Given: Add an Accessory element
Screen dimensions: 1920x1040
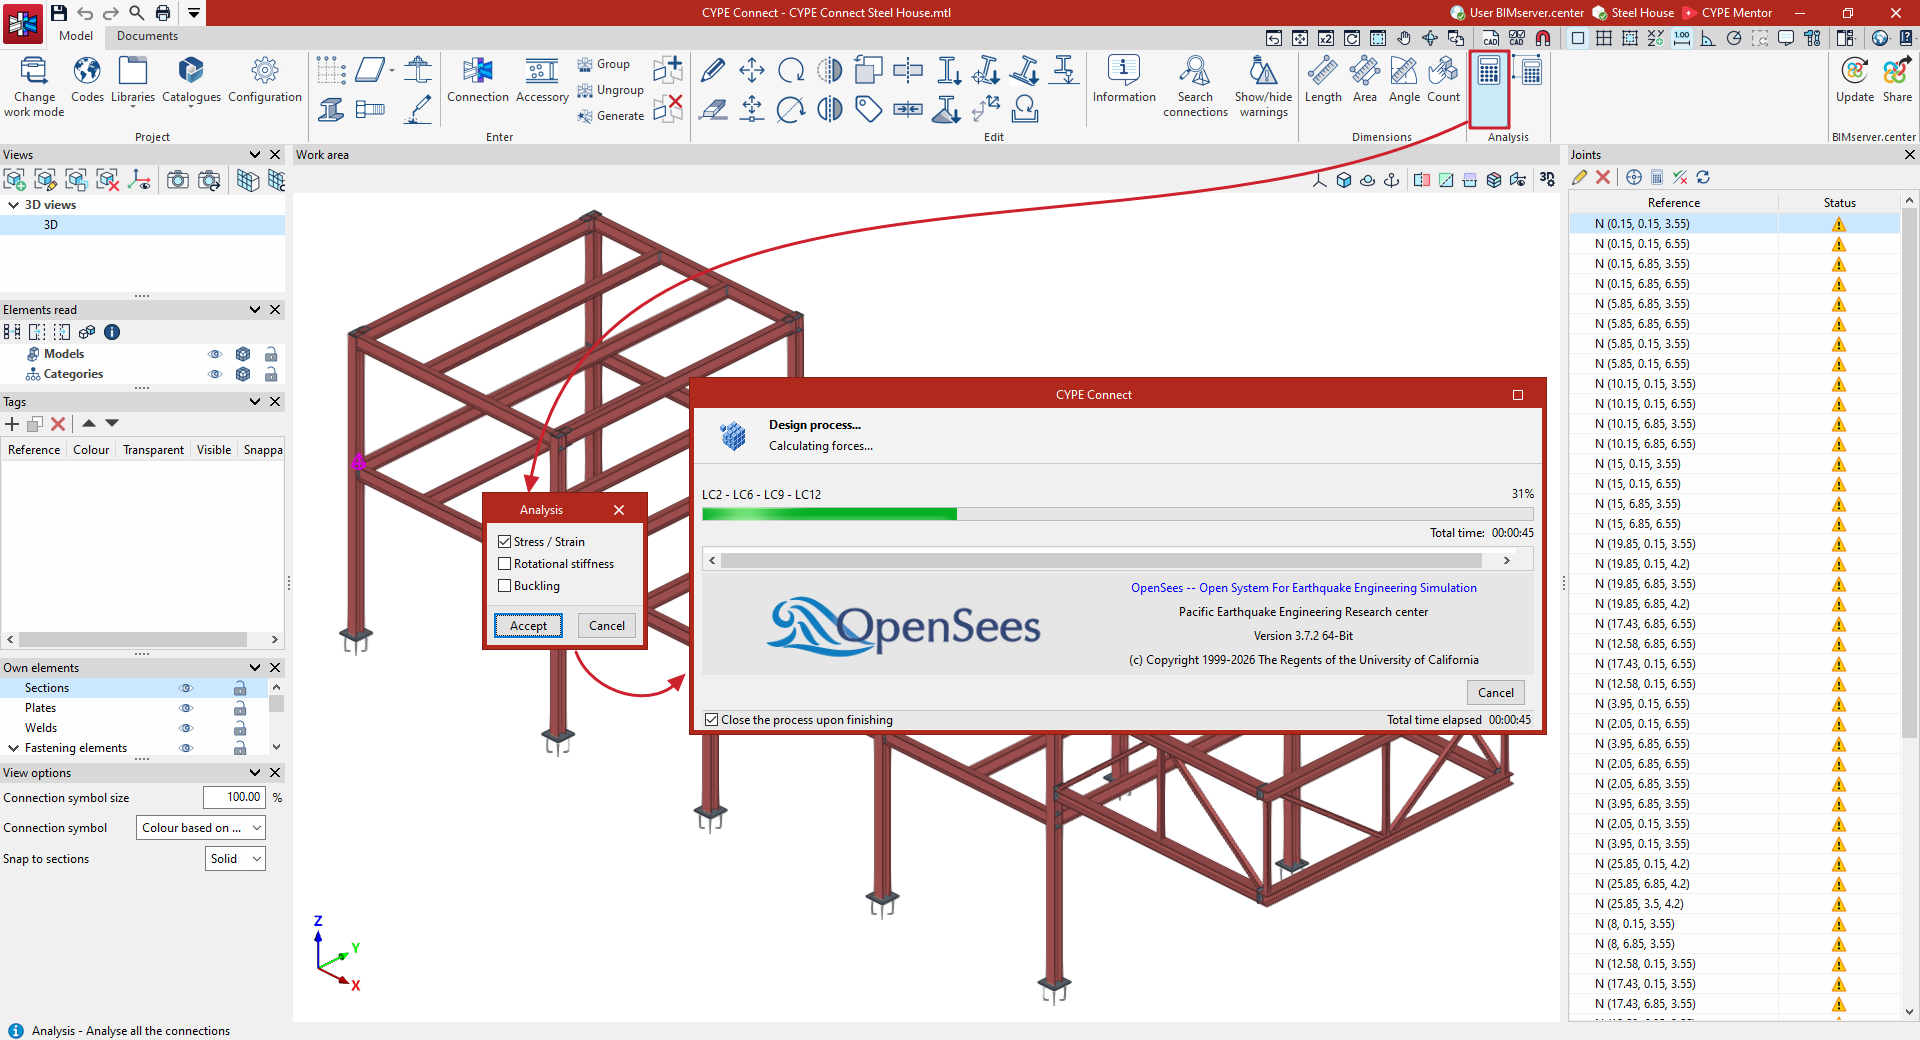Looking at the screenshot, I should pyautogui.click(x=542, y=80).
